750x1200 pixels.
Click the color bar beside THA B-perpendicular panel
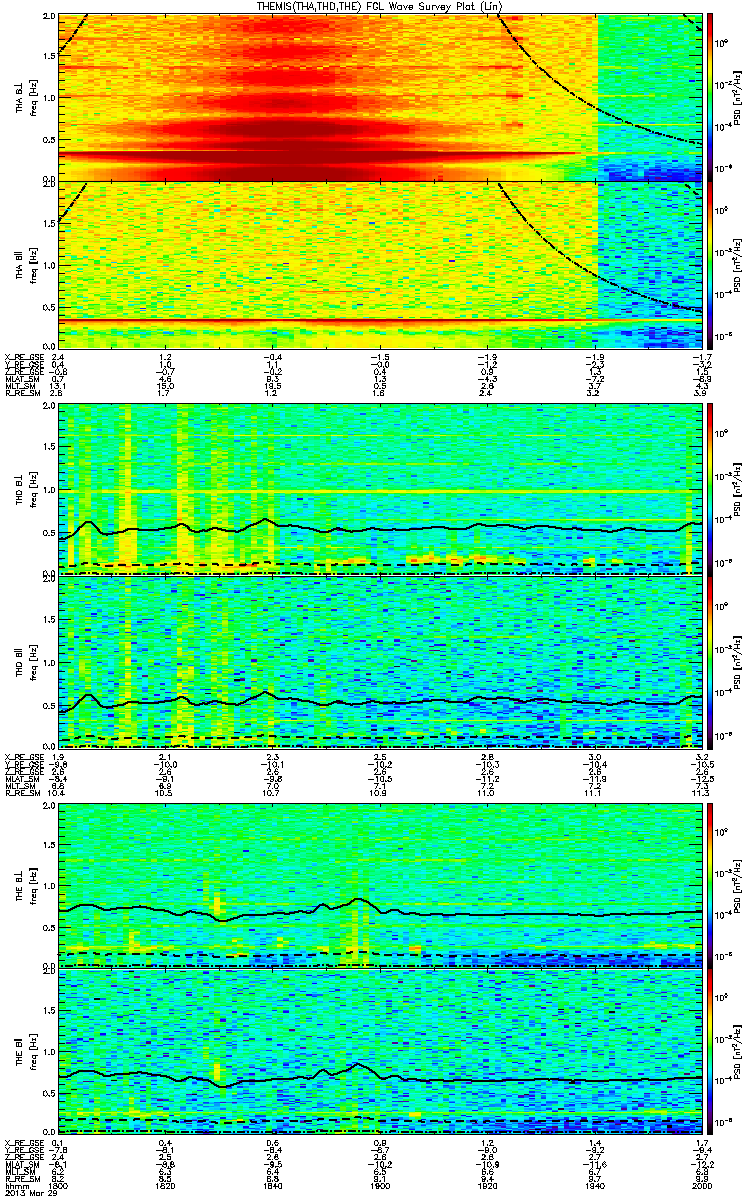[711, 96]
